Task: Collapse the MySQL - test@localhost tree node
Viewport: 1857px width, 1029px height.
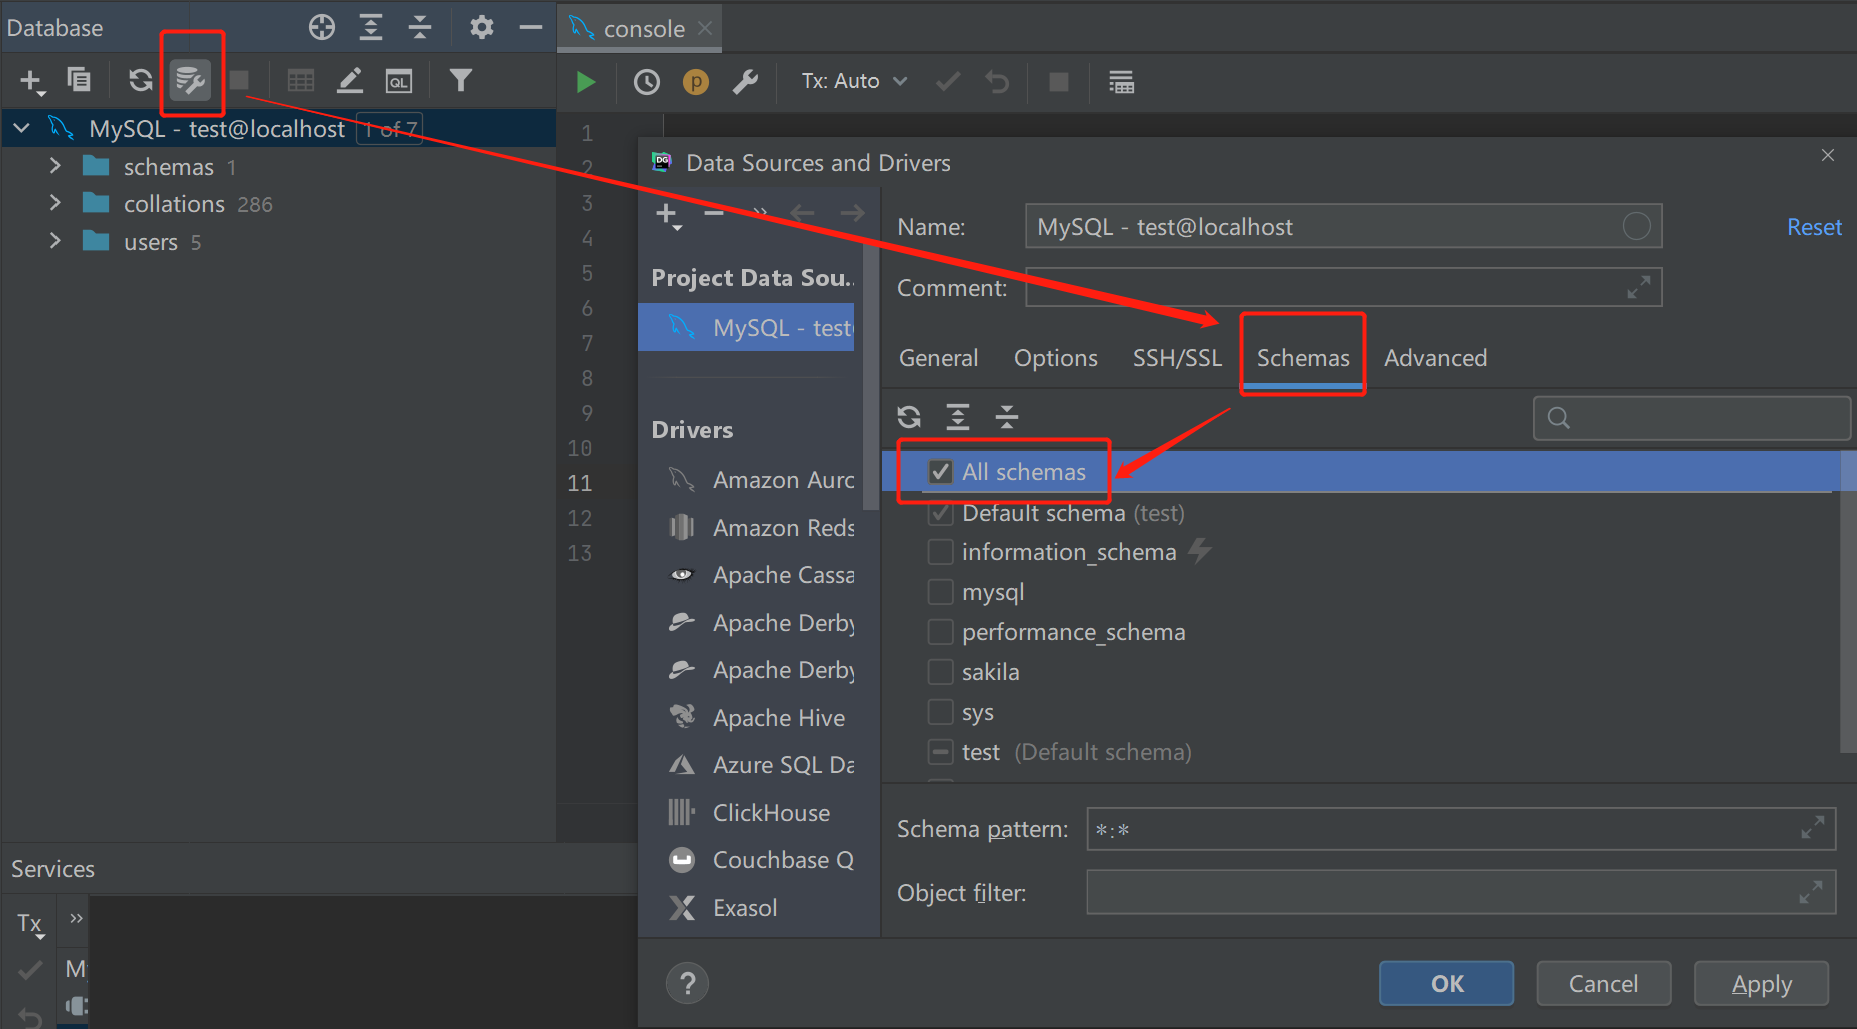Action: (22, 128)
